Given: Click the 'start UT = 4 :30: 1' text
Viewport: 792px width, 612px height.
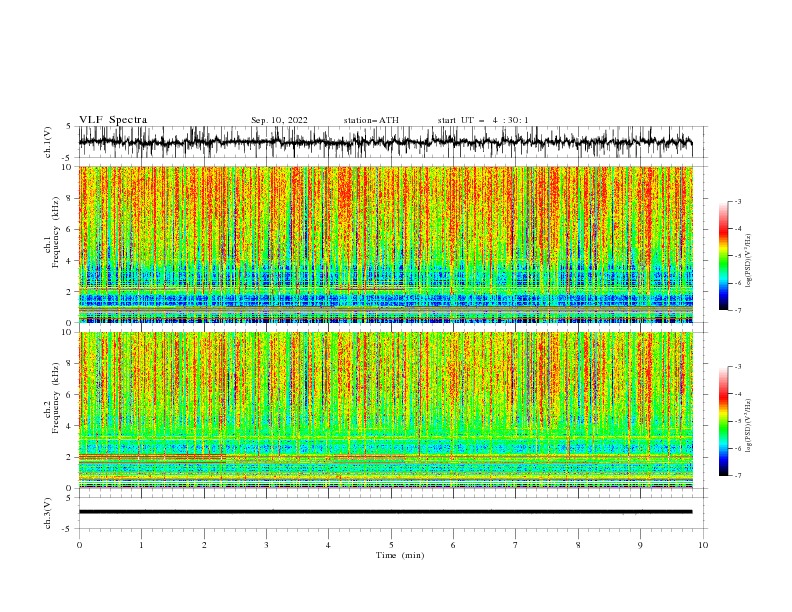Looking at the screenshot, I should pos(483,120).
